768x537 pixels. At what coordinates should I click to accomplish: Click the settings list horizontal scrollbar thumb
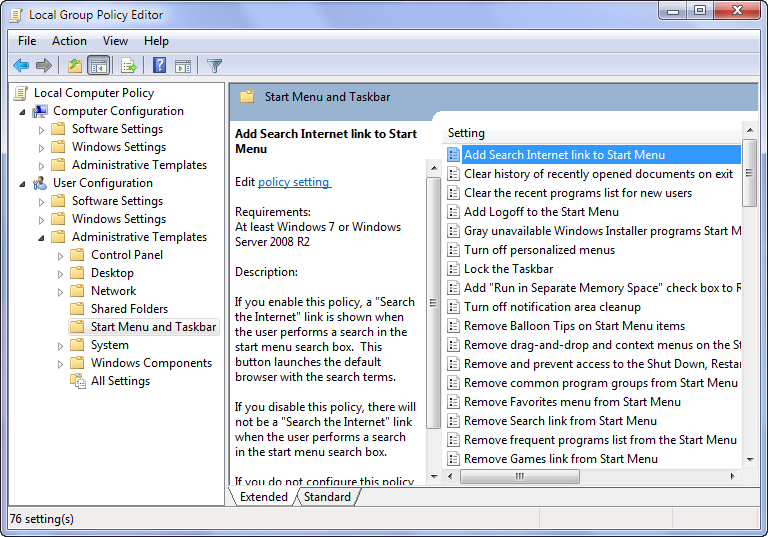(x=520, y=476)
